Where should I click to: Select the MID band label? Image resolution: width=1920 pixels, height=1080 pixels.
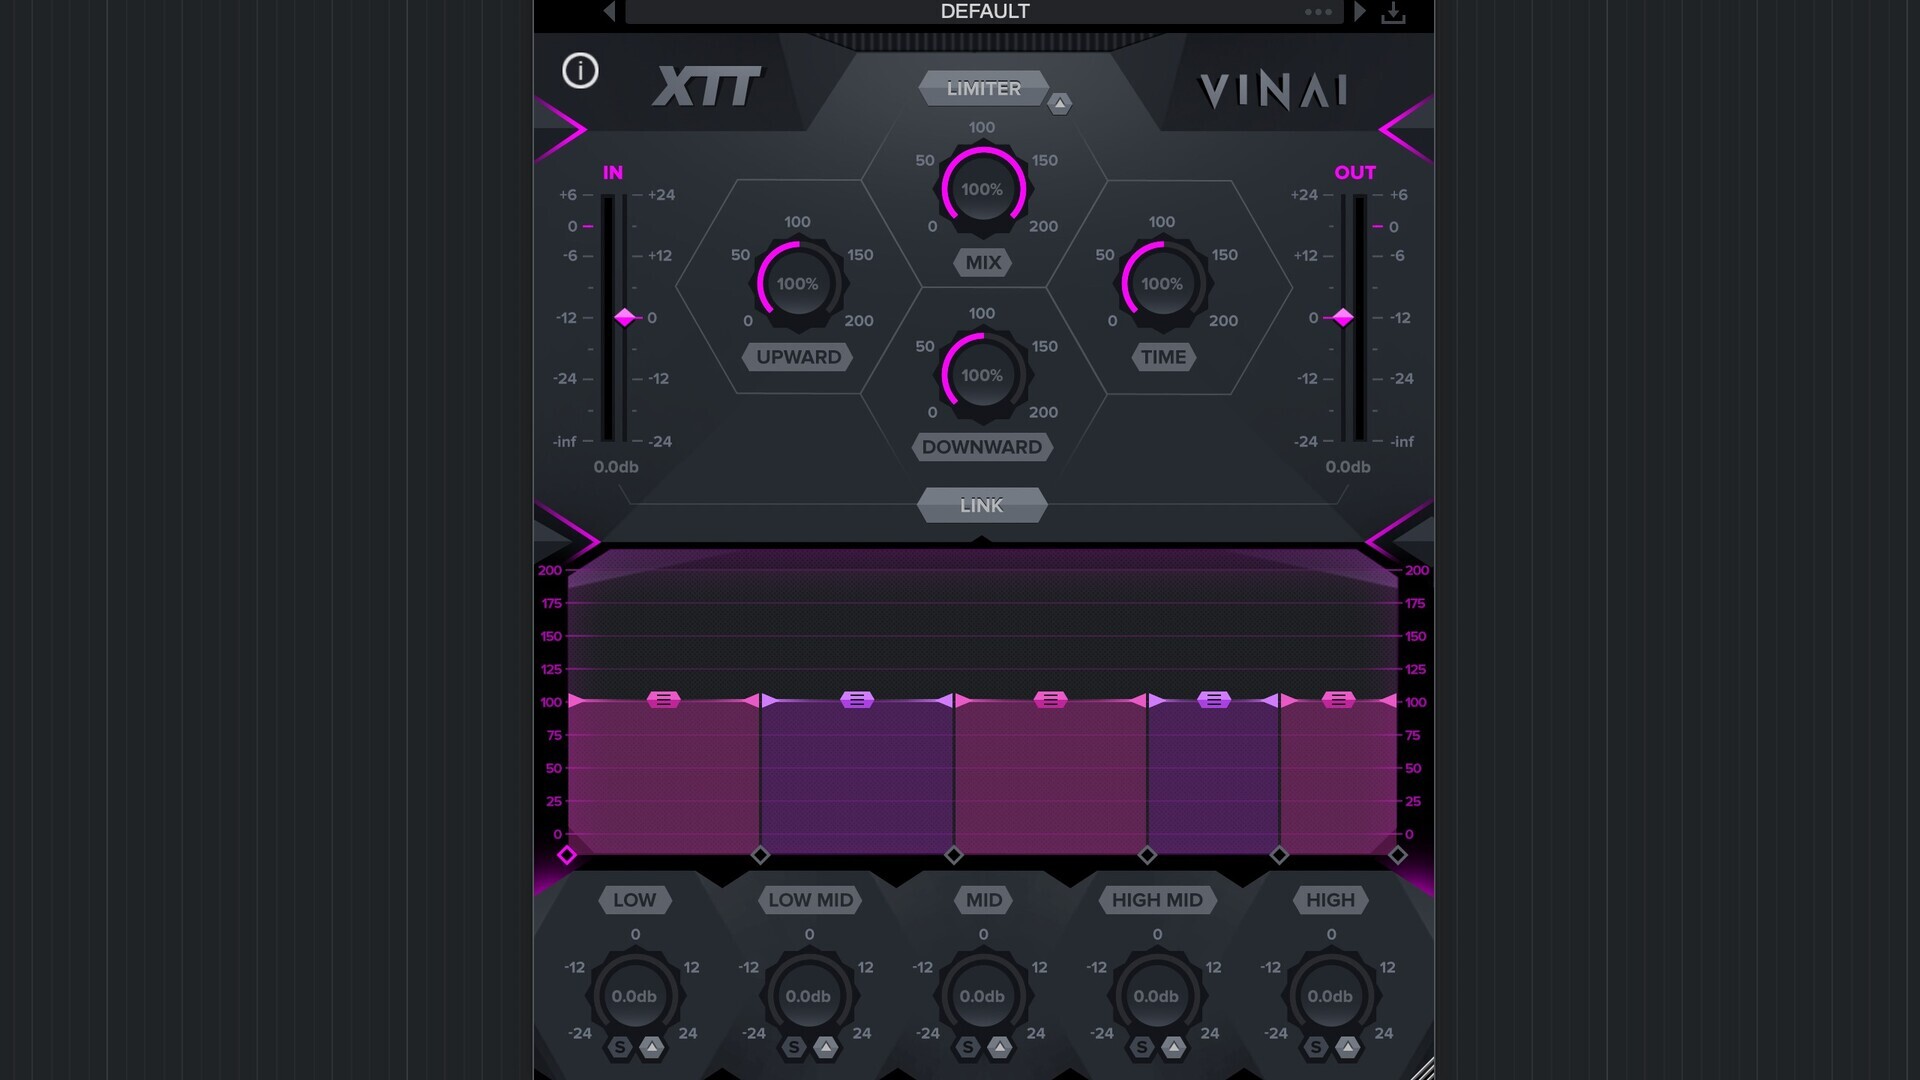point(983,900)
